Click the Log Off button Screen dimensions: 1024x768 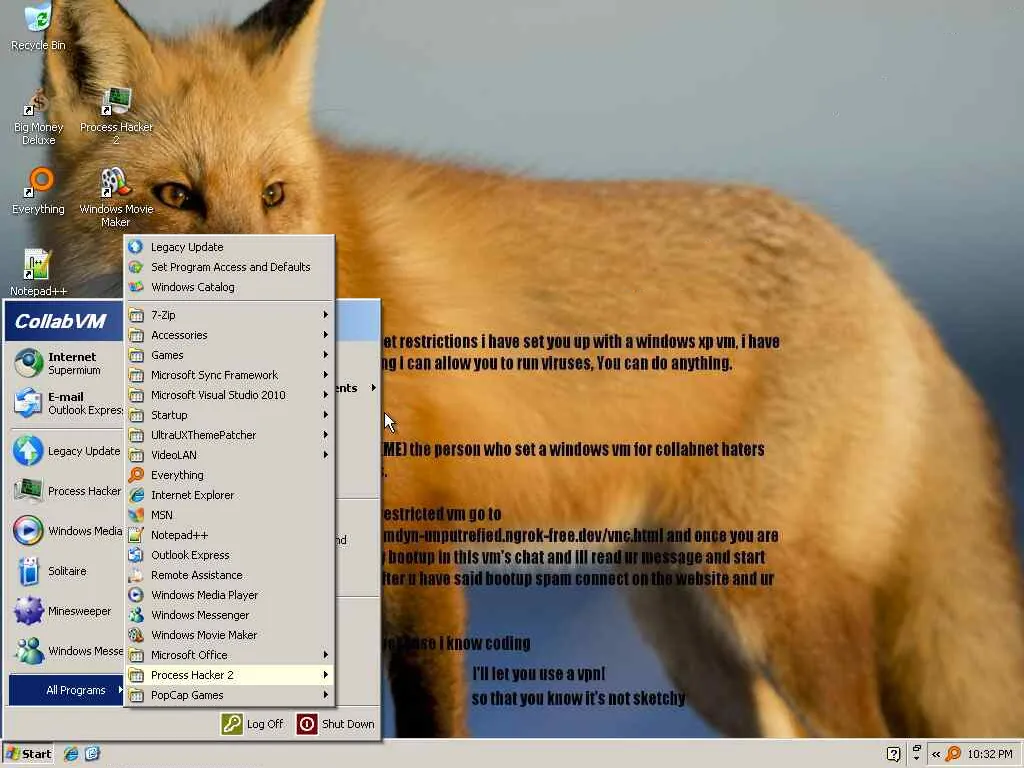(253, 724)
